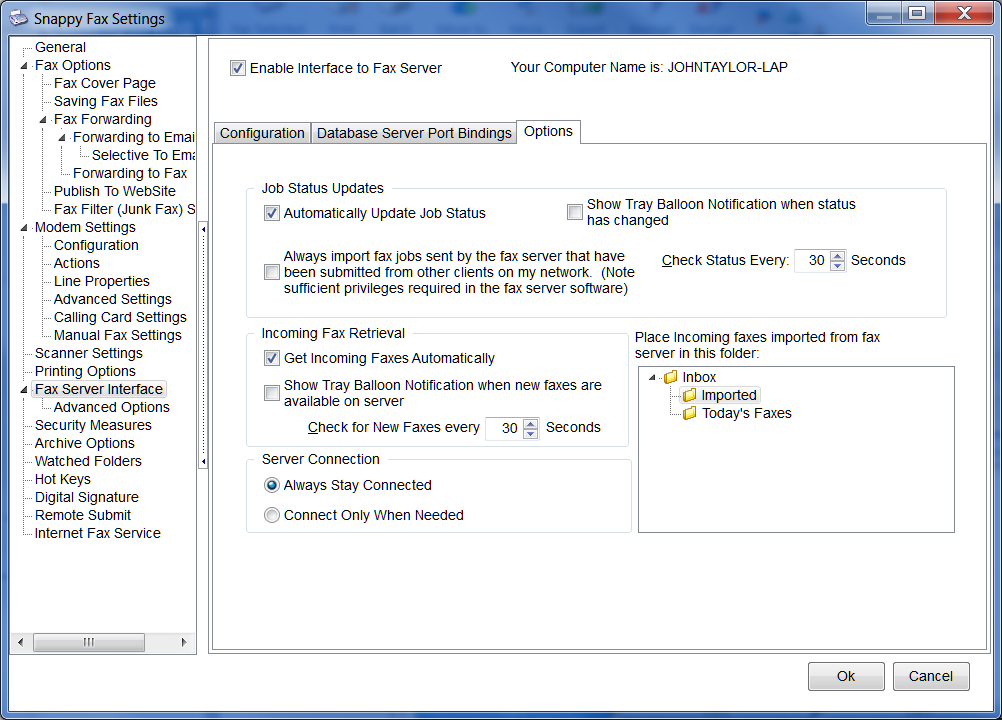Select Forwarding to Fax tree item
This screenshot has height=720, width=1002.
(130, 173)
